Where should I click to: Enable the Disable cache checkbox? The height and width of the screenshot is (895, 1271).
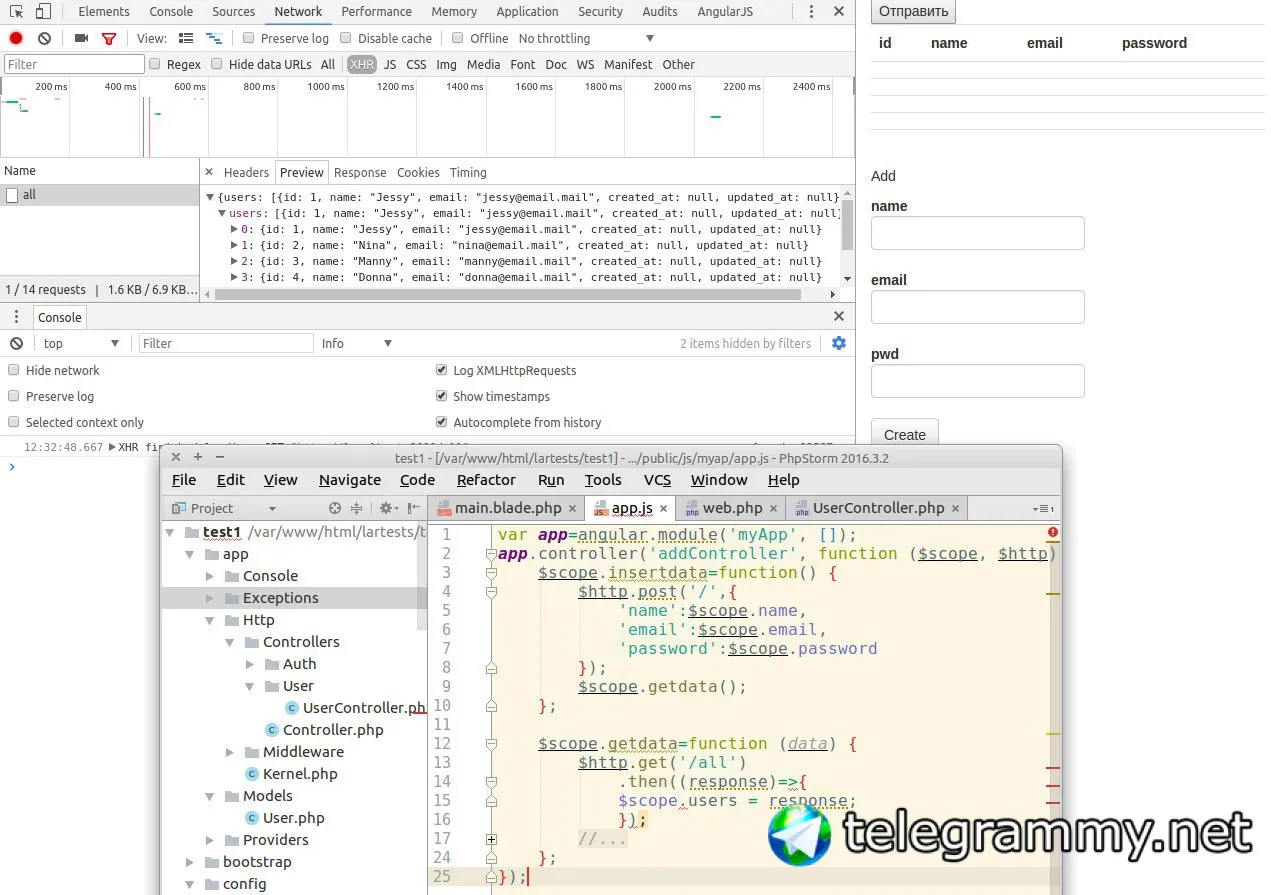346,38
